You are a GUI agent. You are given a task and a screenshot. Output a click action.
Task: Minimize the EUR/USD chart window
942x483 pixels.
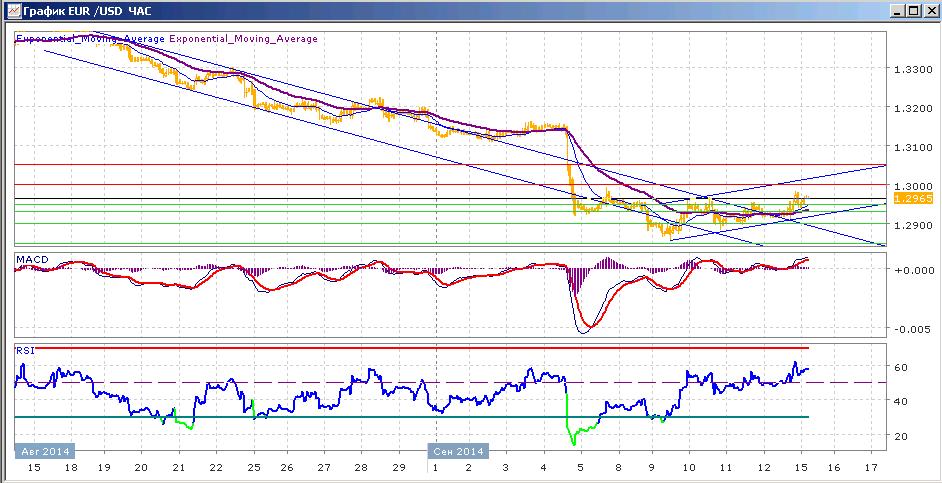[x=899, y=11]
